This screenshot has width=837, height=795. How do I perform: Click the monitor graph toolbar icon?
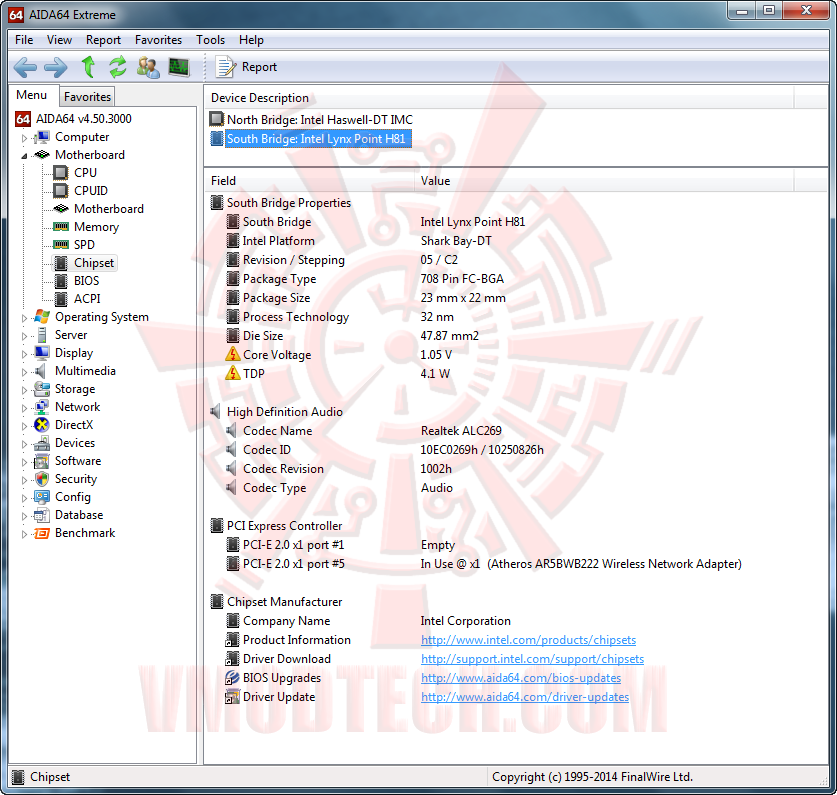(x=179, y=67)
